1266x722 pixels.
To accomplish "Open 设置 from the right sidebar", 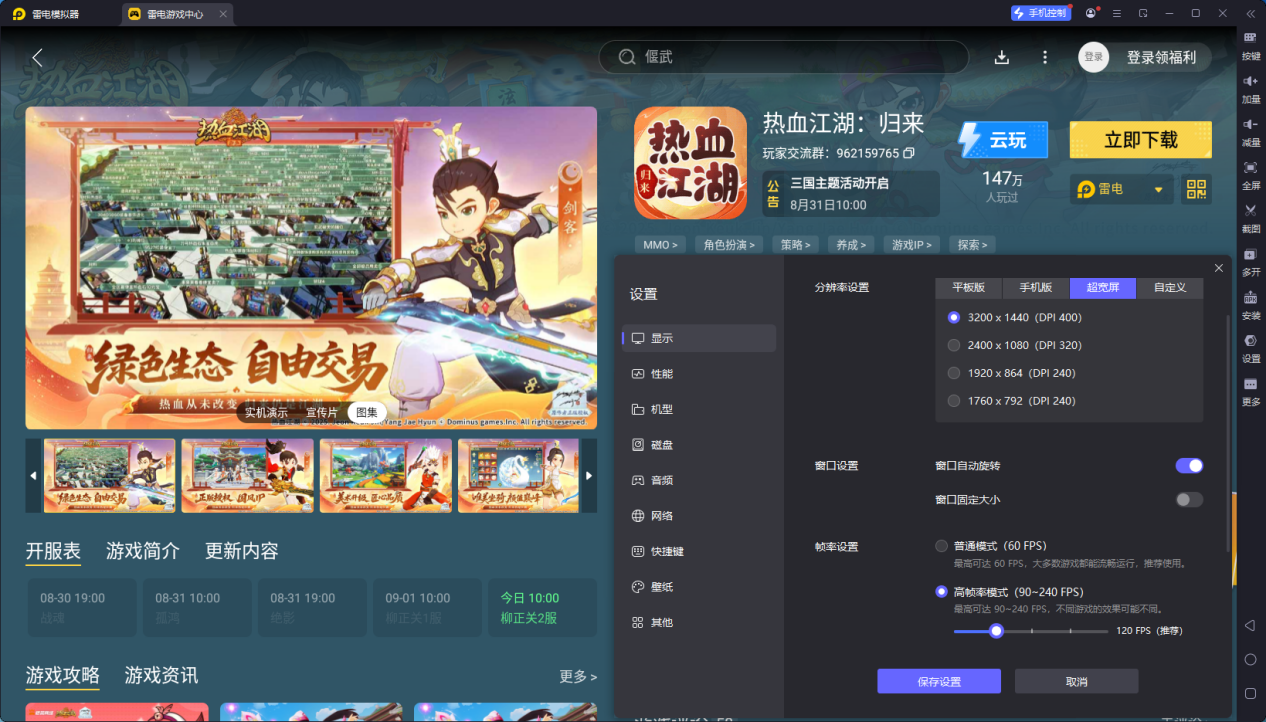I will [1250, 340].
